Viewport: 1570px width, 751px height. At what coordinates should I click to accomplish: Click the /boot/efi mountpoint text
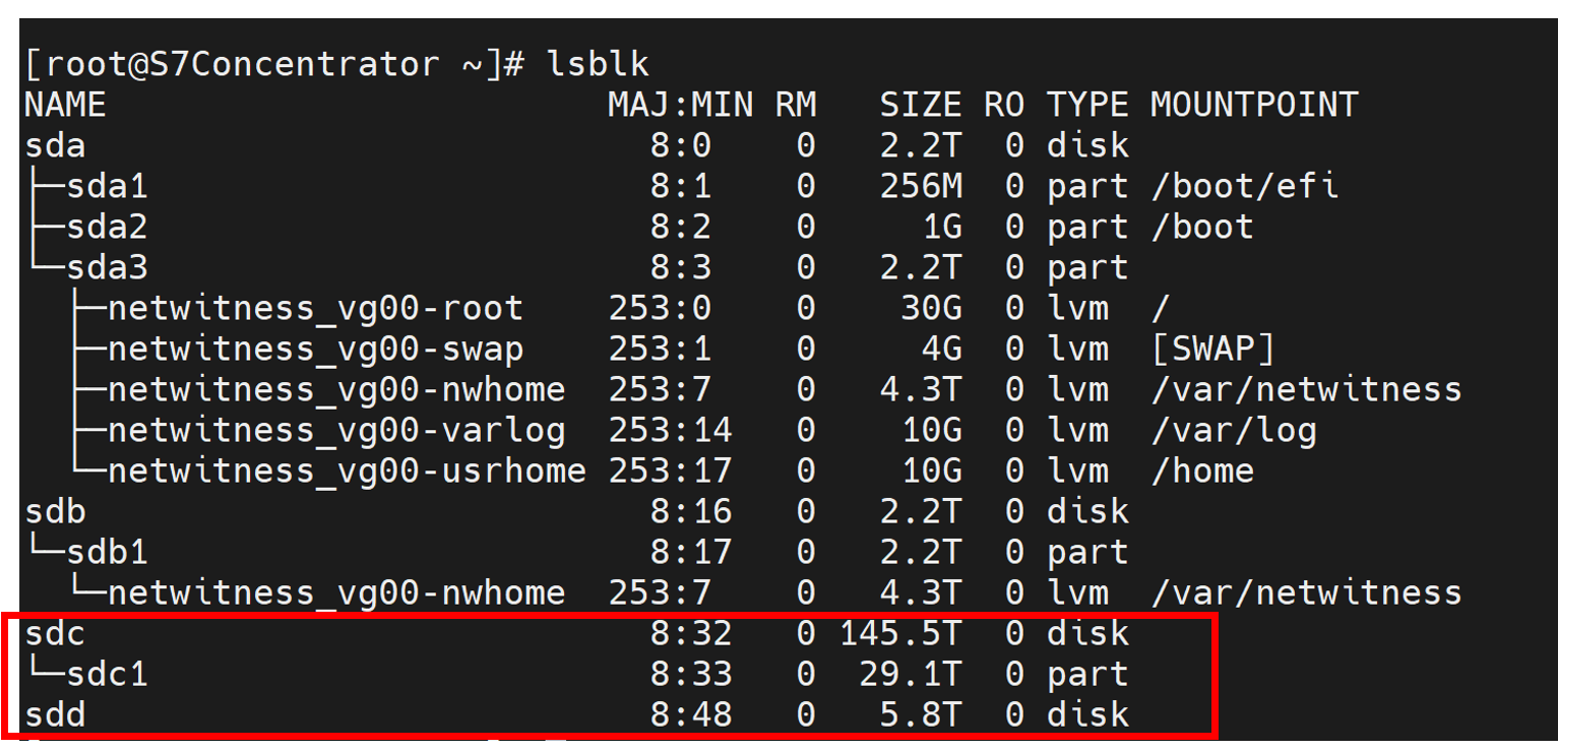point(1244,186)
